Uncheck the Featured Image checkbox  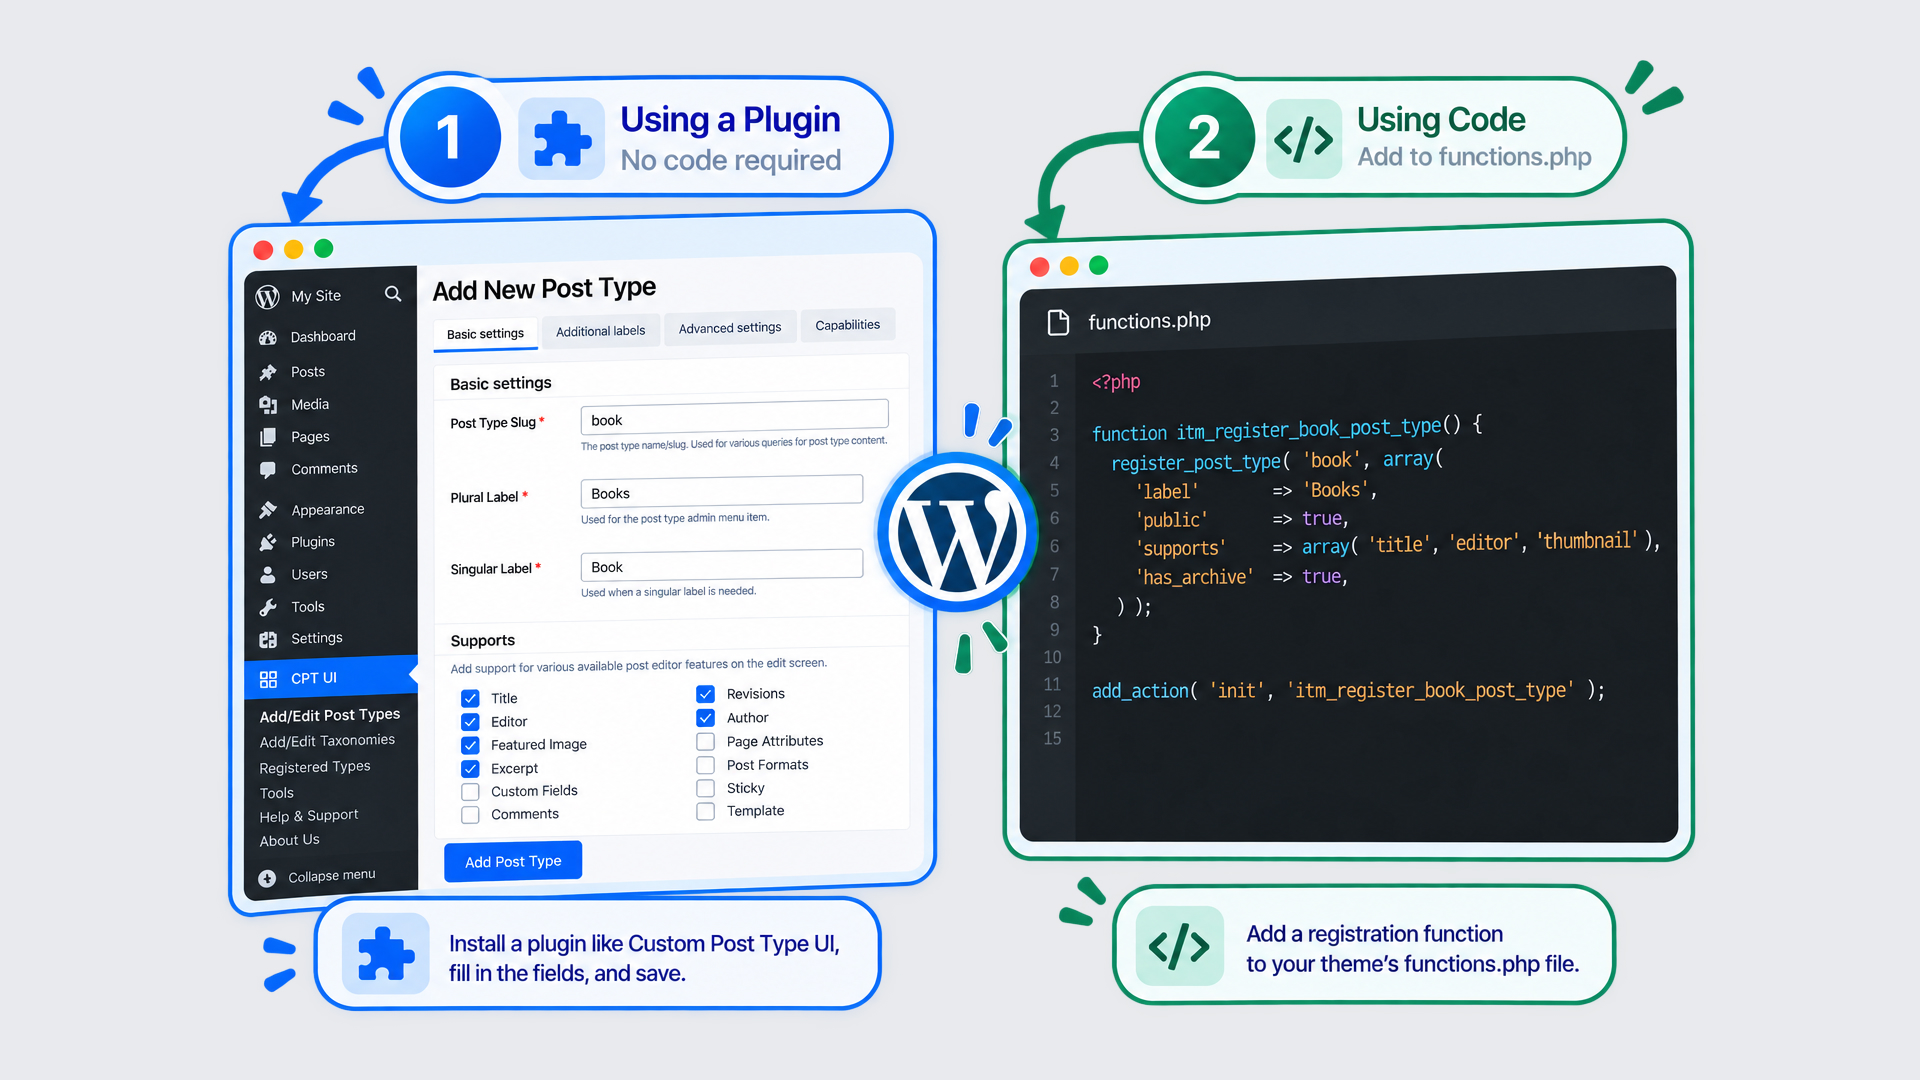470,745
